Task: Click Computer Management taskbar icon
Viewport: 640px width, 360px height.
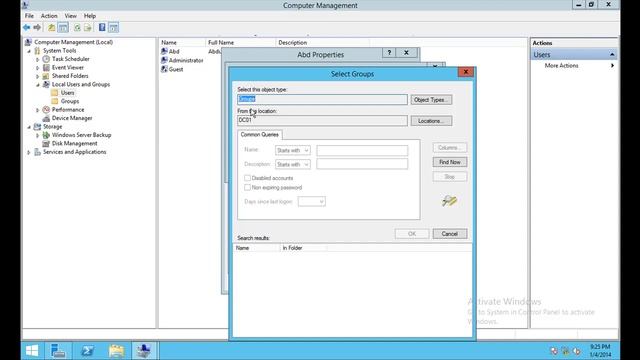Action: [144, 351]
